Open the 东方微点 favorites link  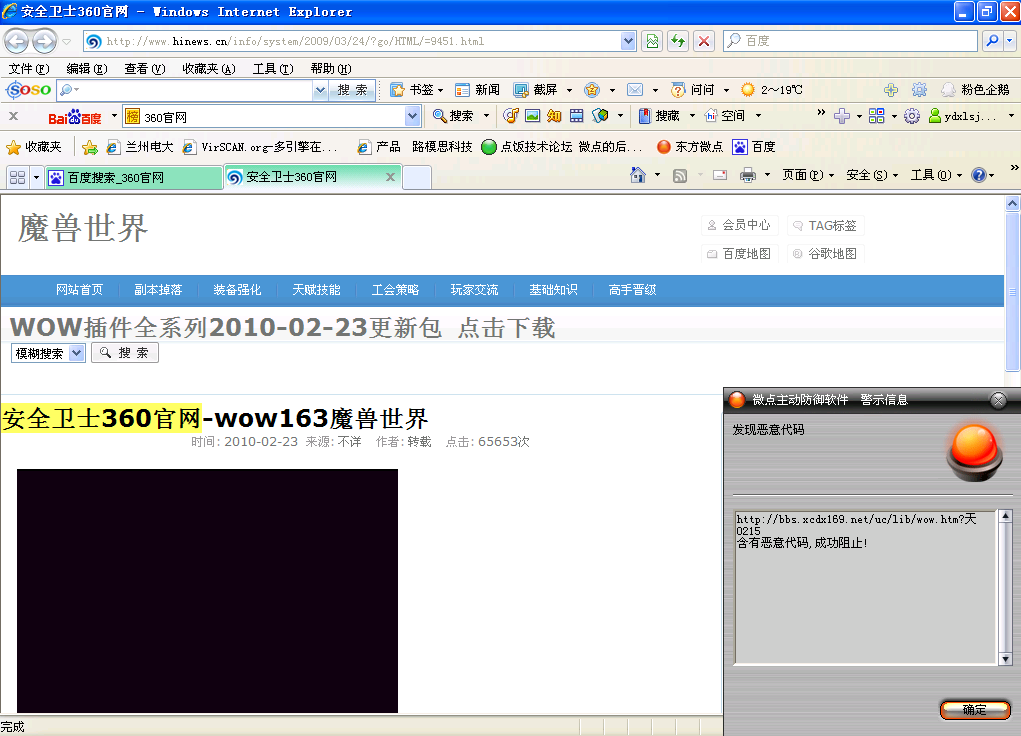tap(691, 147)
